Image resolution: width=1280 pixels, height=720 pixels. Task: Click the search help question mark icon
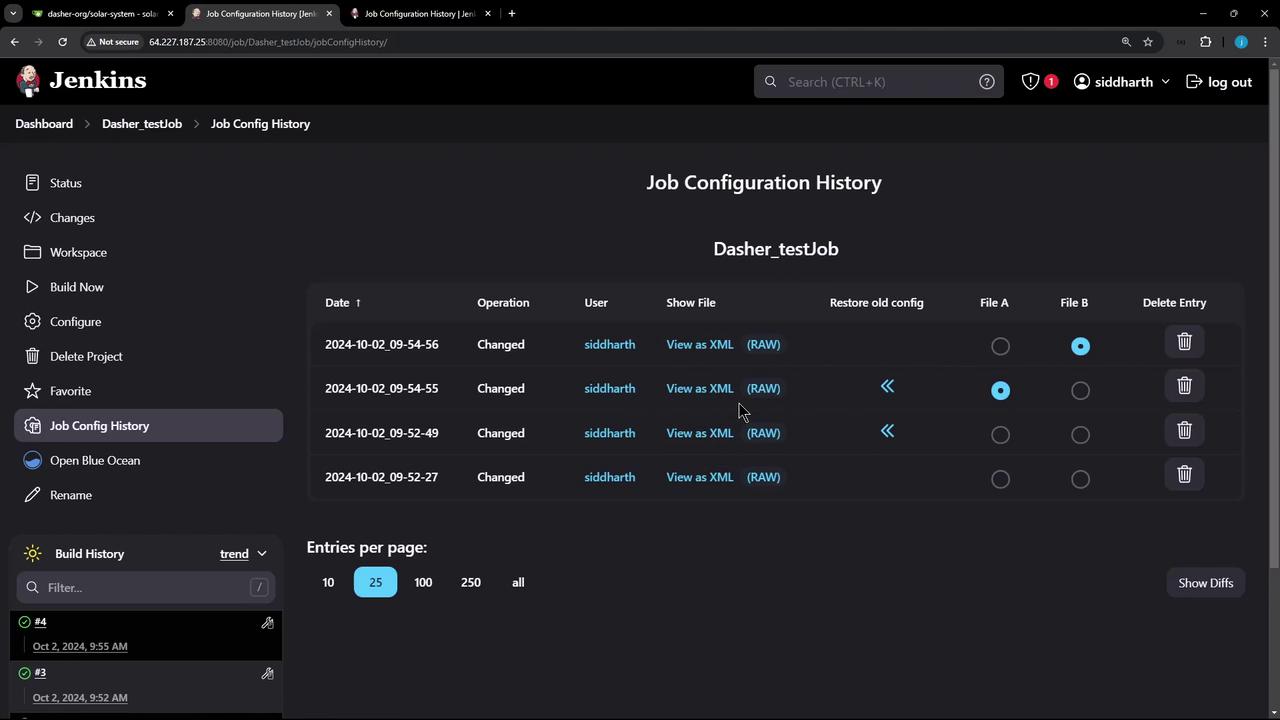coord(986,82)
